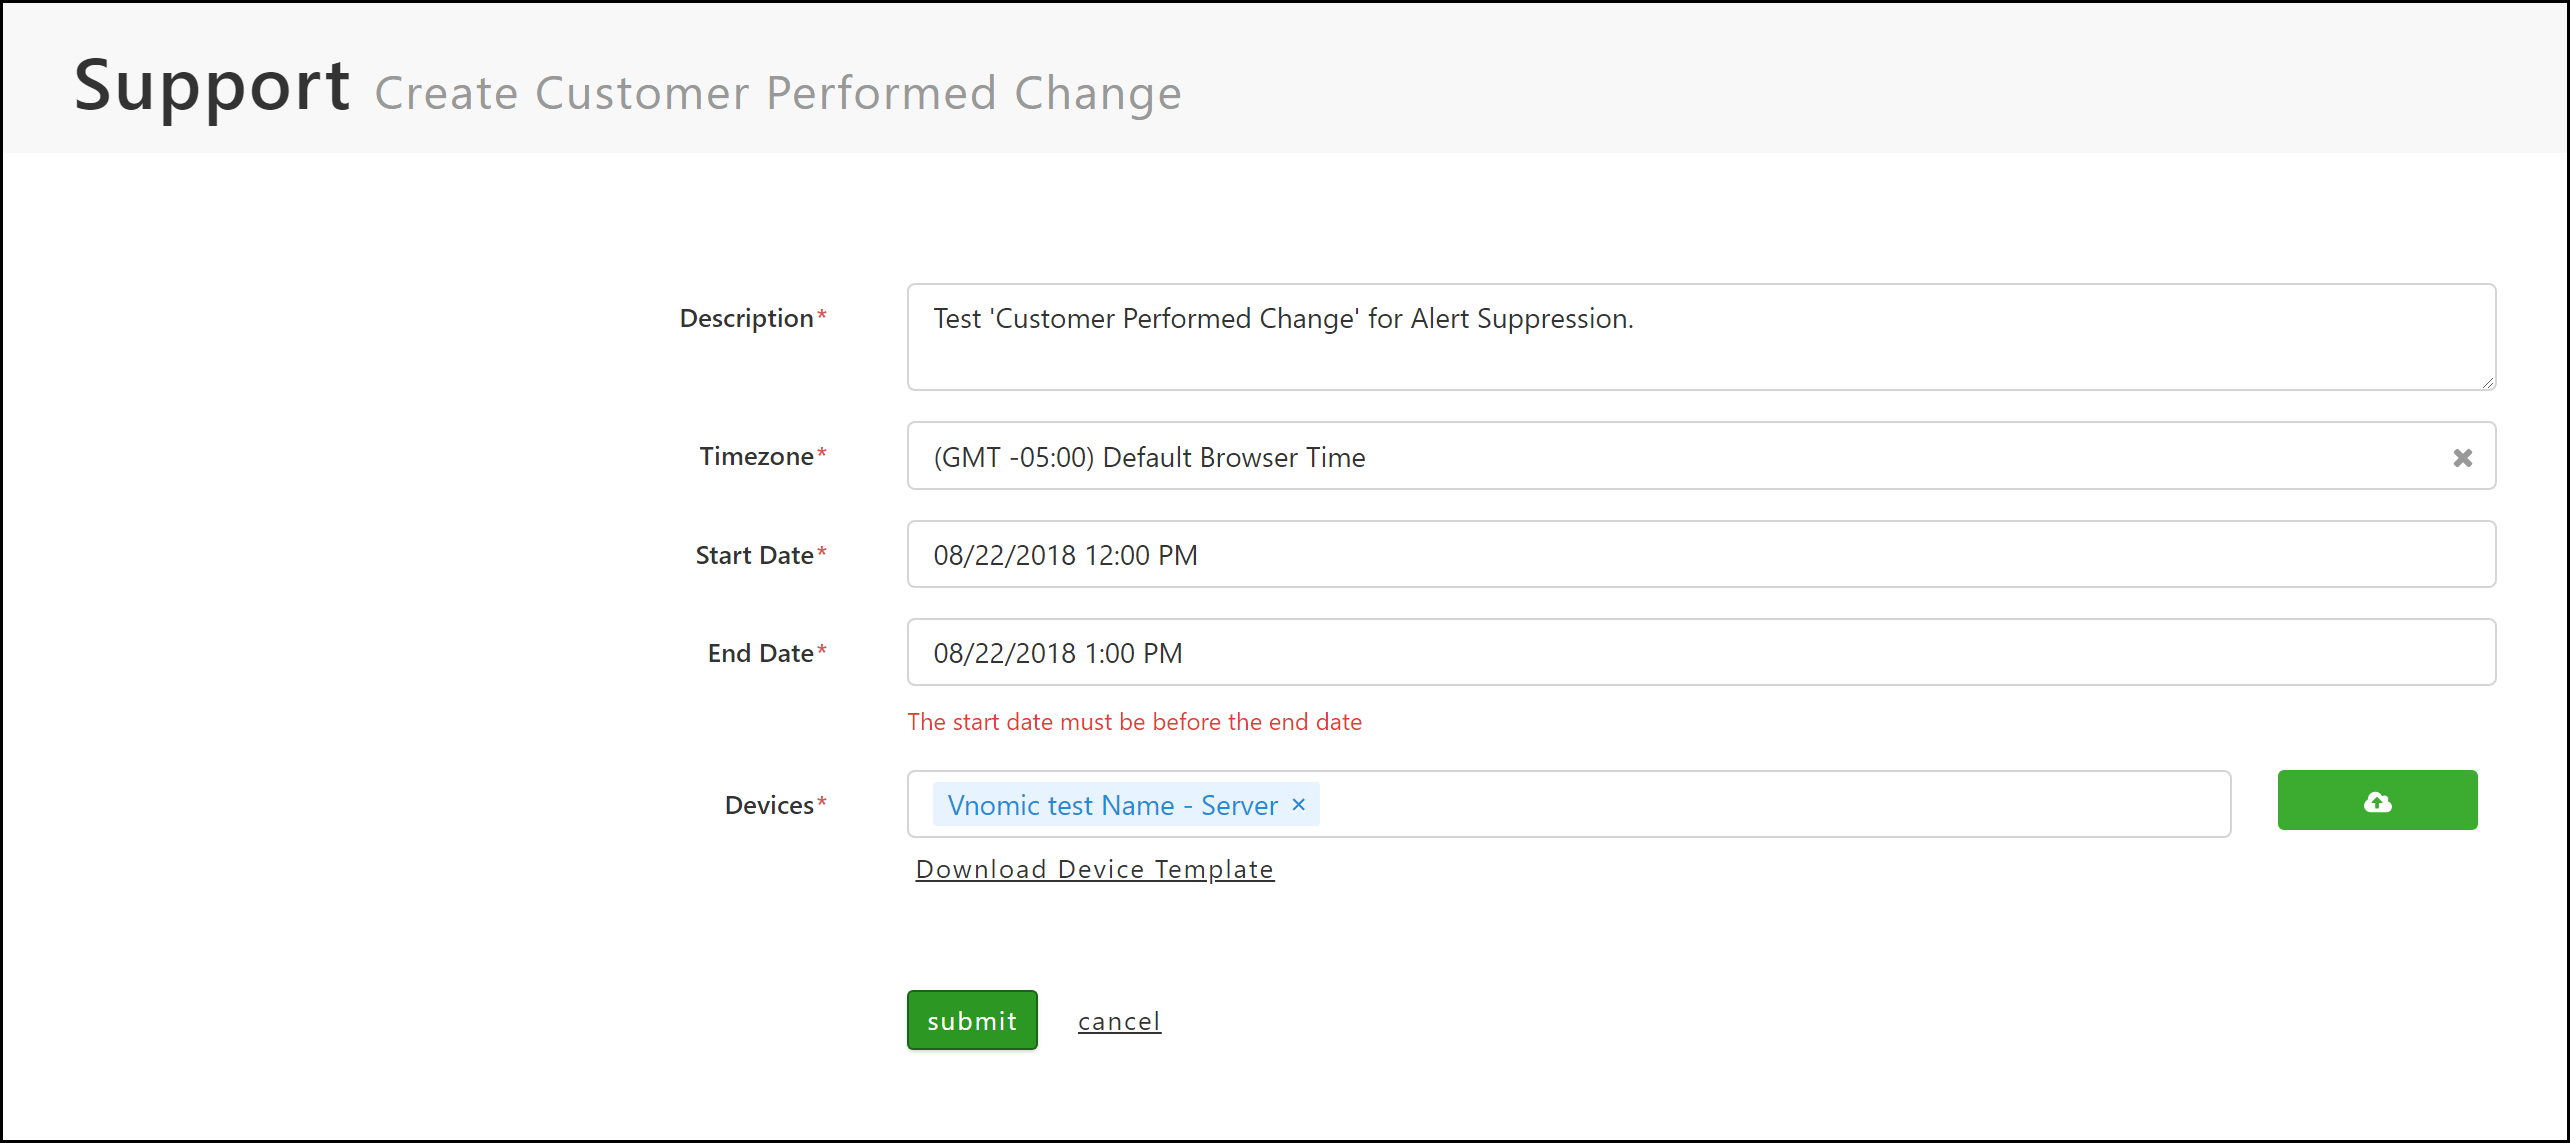2570x1143 pixels.
Task: Click the start date validation error message
Action: tap(1134, 722)
